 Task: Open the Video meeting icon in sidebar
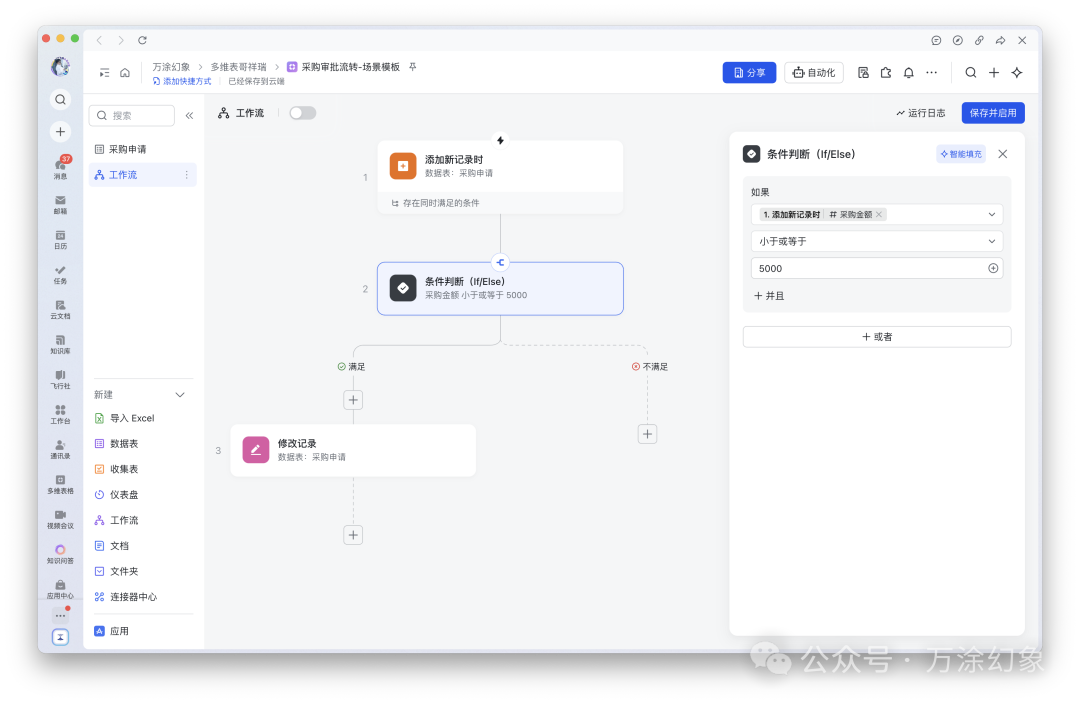(x=61, y=519)
